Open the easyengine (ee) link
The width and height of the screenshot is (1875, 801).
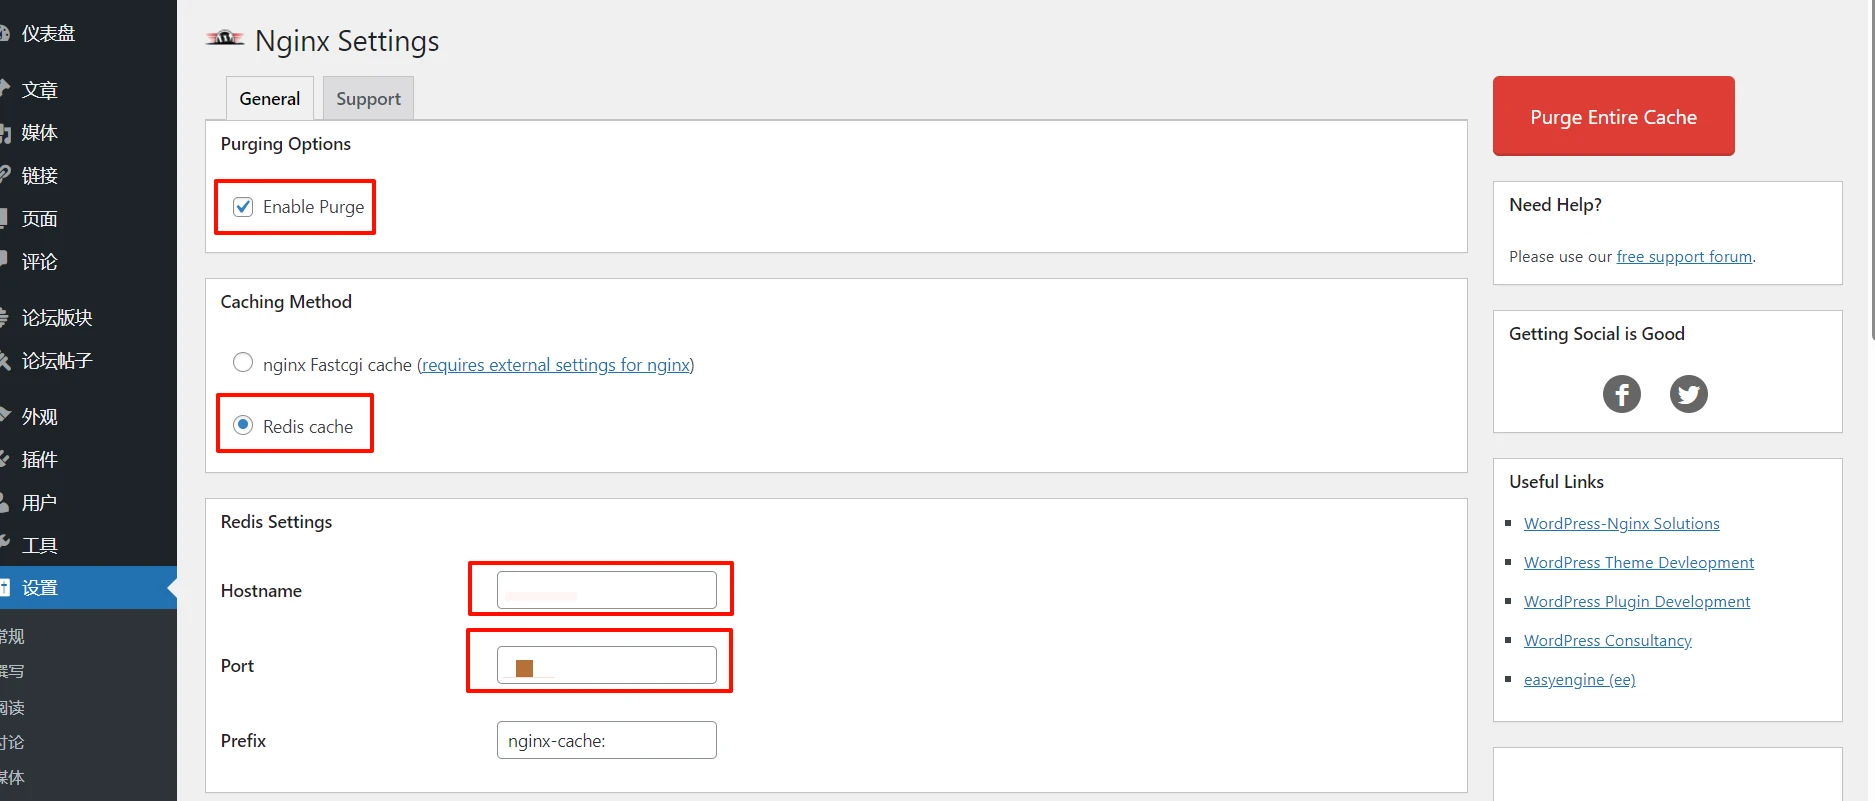coord(1579,680)
